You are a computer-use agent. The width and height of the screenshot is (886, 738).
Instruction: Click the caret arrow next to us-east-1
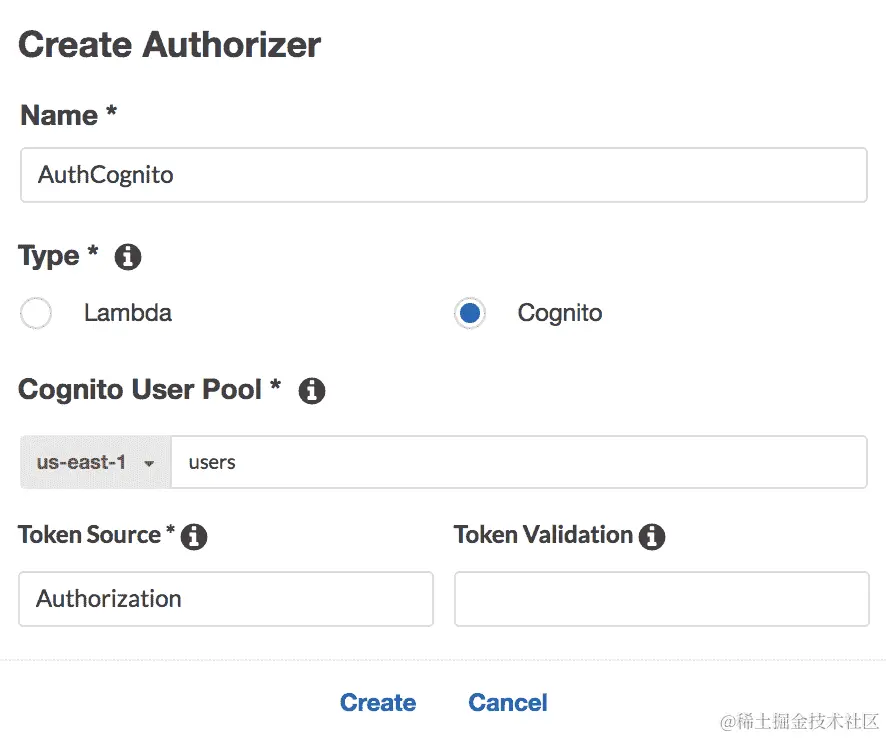click(x=149, y=464)
